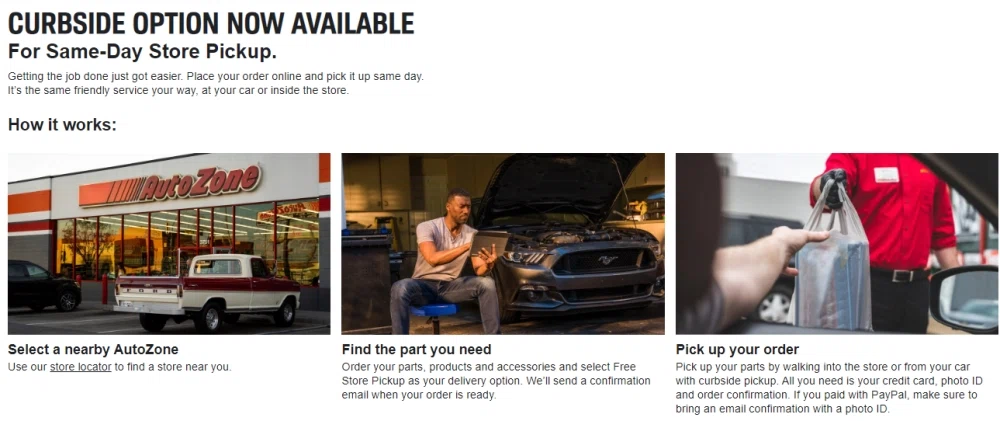The width and height of the screenshot is (1000, 421).
Task: Click the Mustang front grille emblem
Action: tap(603, 260)
